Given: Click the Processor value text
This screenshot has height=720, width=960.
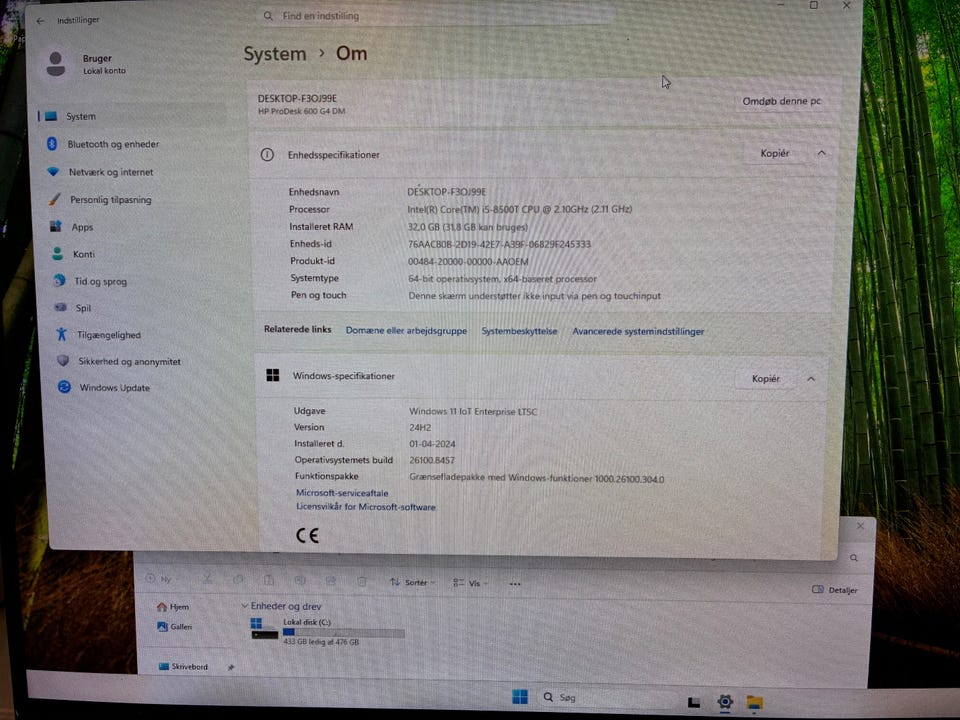Looking at the screenshot, I should [519, 209].
